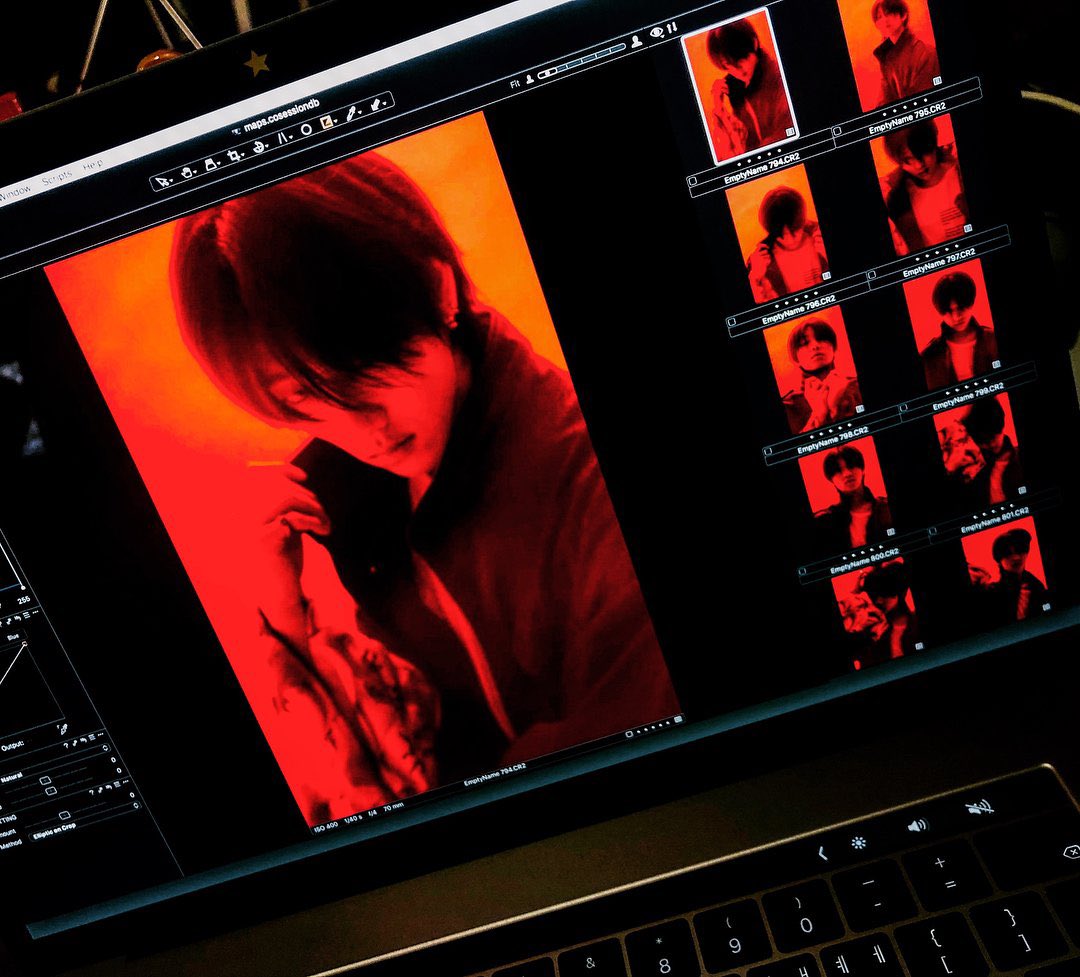Adjust the vignetting Amount slider
The image size is (1080, 977).
(x=65, y=815)
